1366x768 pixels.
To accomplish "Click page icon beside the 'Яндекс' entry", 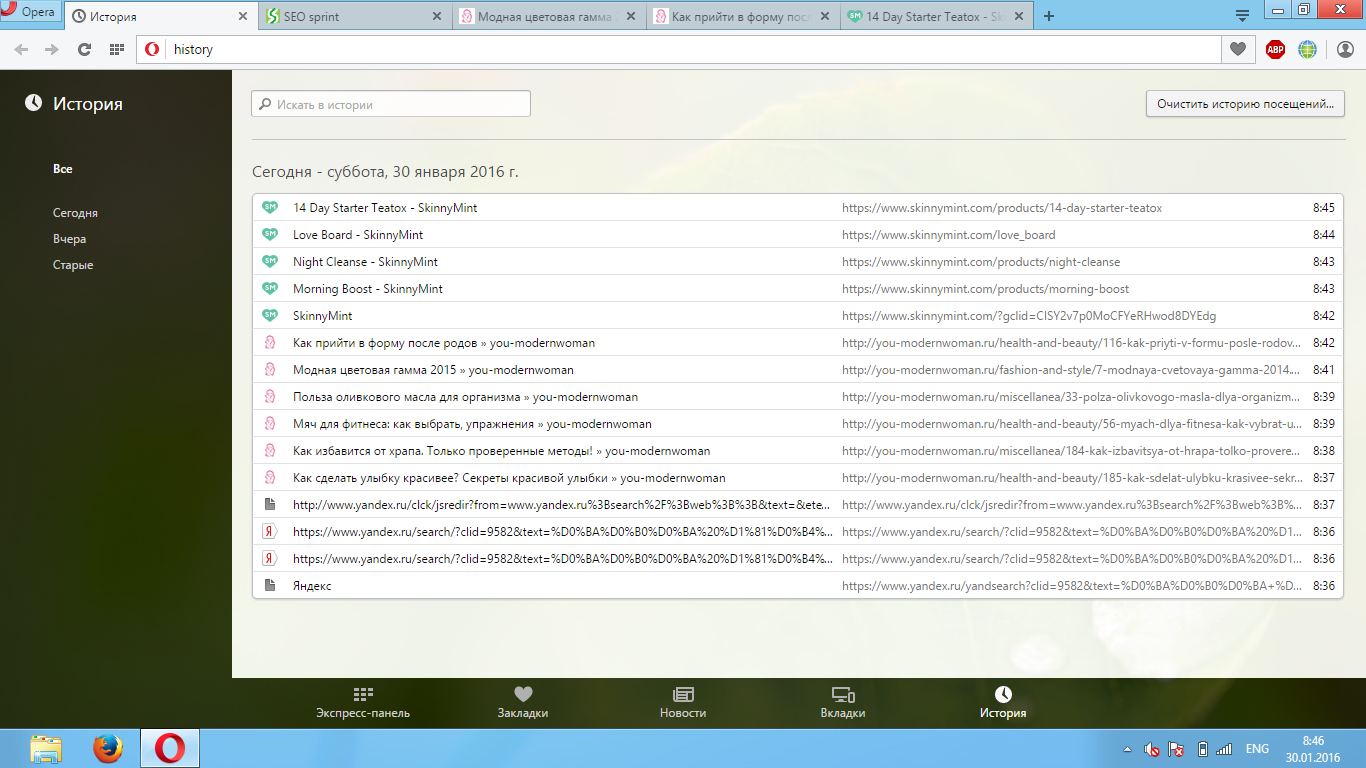I will point(269,585).
